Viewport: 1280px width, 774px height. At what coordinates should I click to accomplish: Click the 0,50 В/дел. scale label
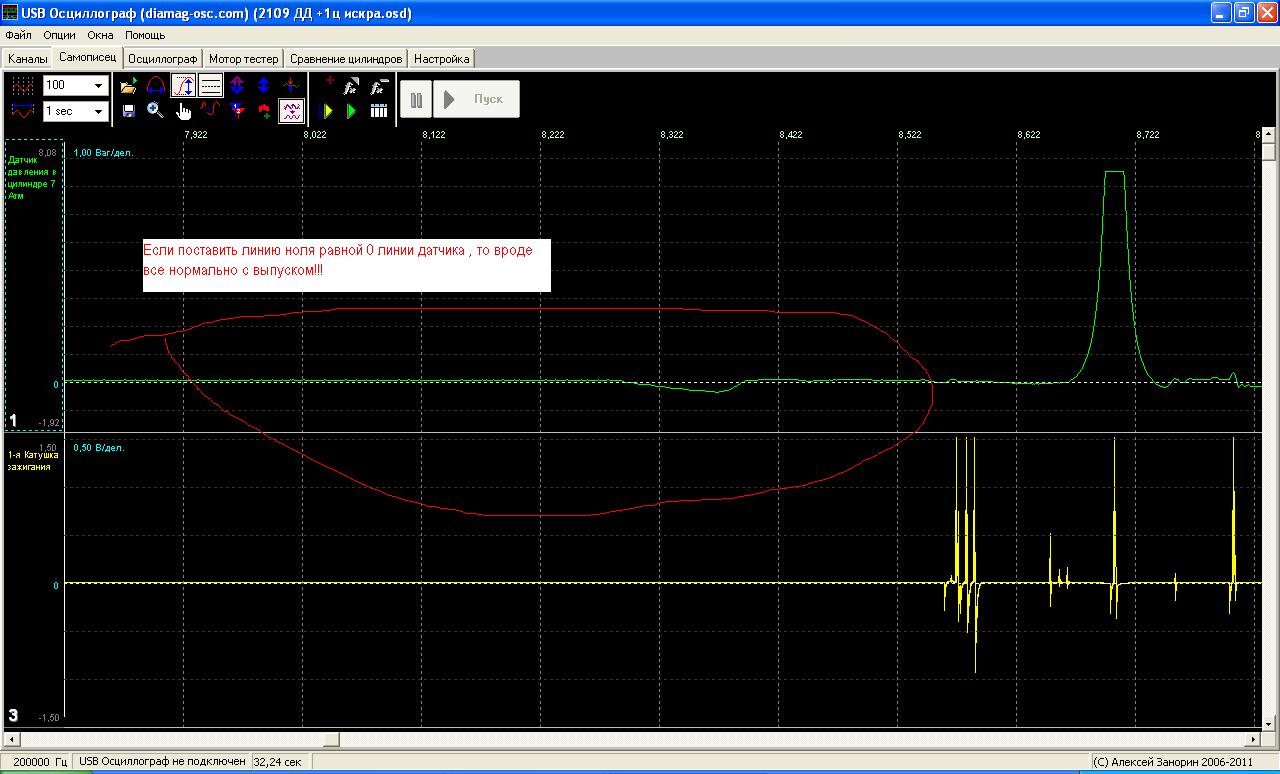point(98,448)
